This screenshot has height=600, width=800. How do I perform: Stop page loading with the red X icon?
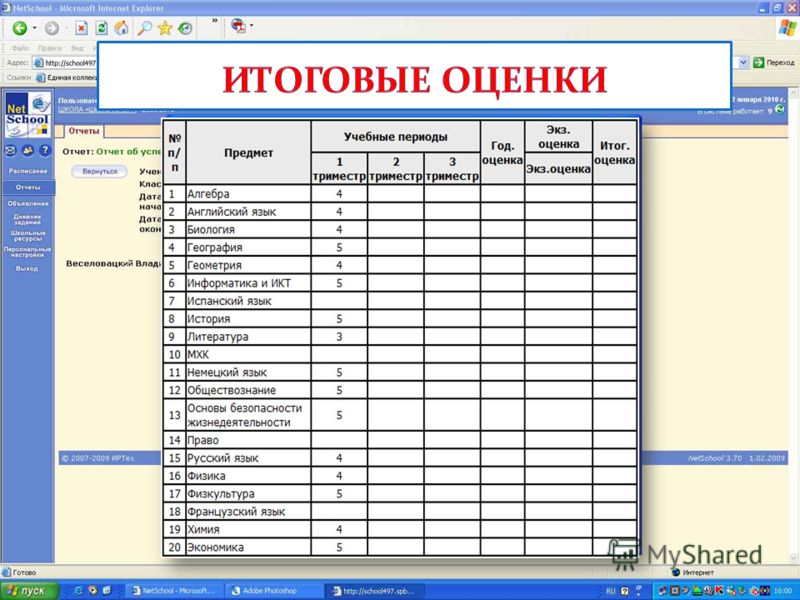[82, 28]
